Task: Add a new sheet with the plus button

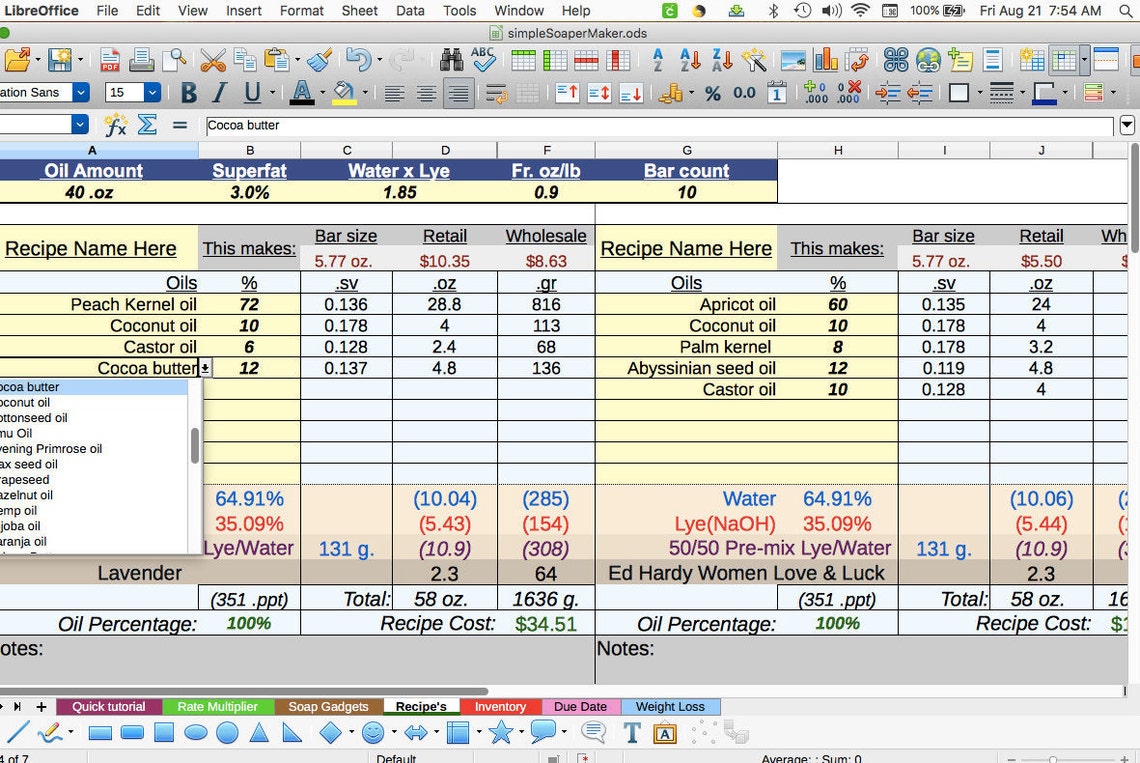Action: tap(41, 706)
